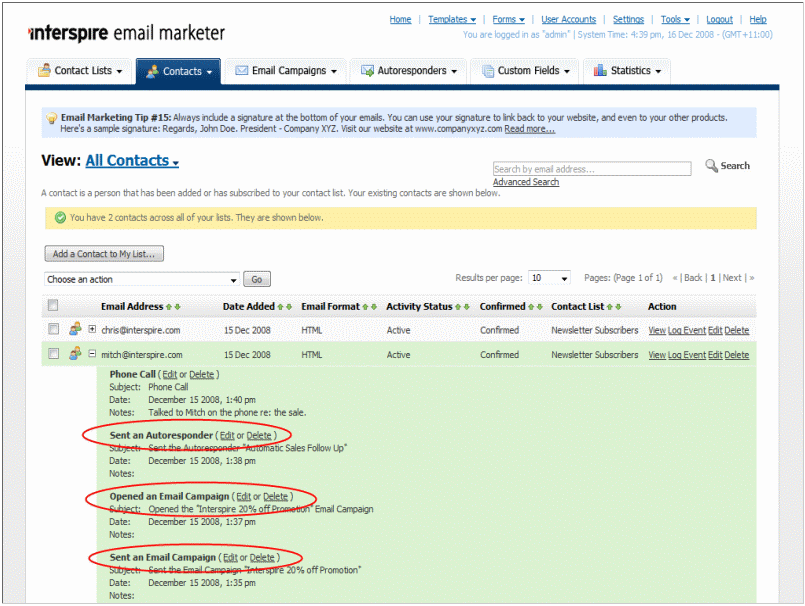Edit the Opened an Email Campaign event

[243, 497]
